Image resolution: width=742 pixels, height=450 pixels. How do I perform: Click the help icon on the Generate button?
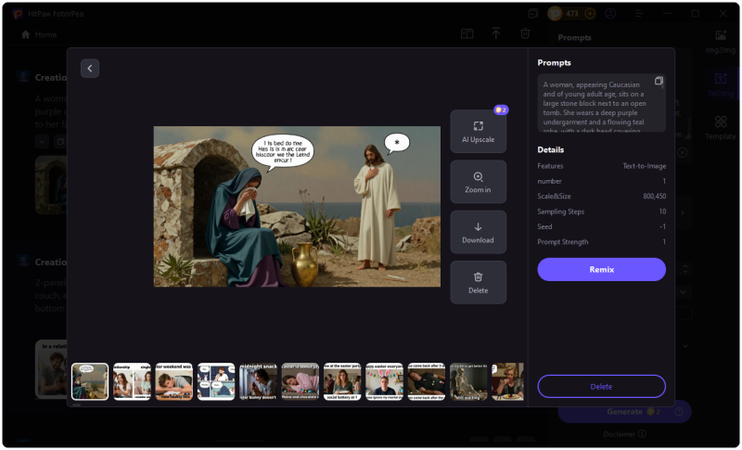(x=679, y=412)
